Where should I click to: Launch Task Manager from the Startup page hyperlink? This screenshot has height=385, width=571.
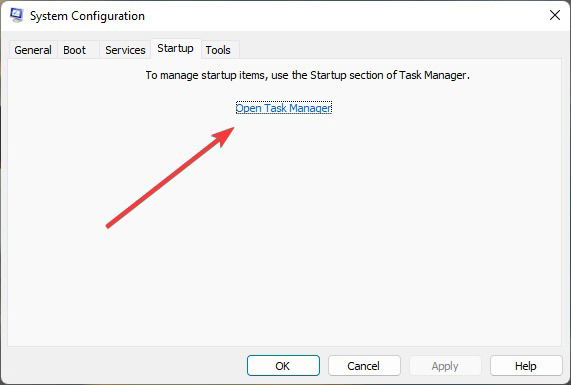284,108
